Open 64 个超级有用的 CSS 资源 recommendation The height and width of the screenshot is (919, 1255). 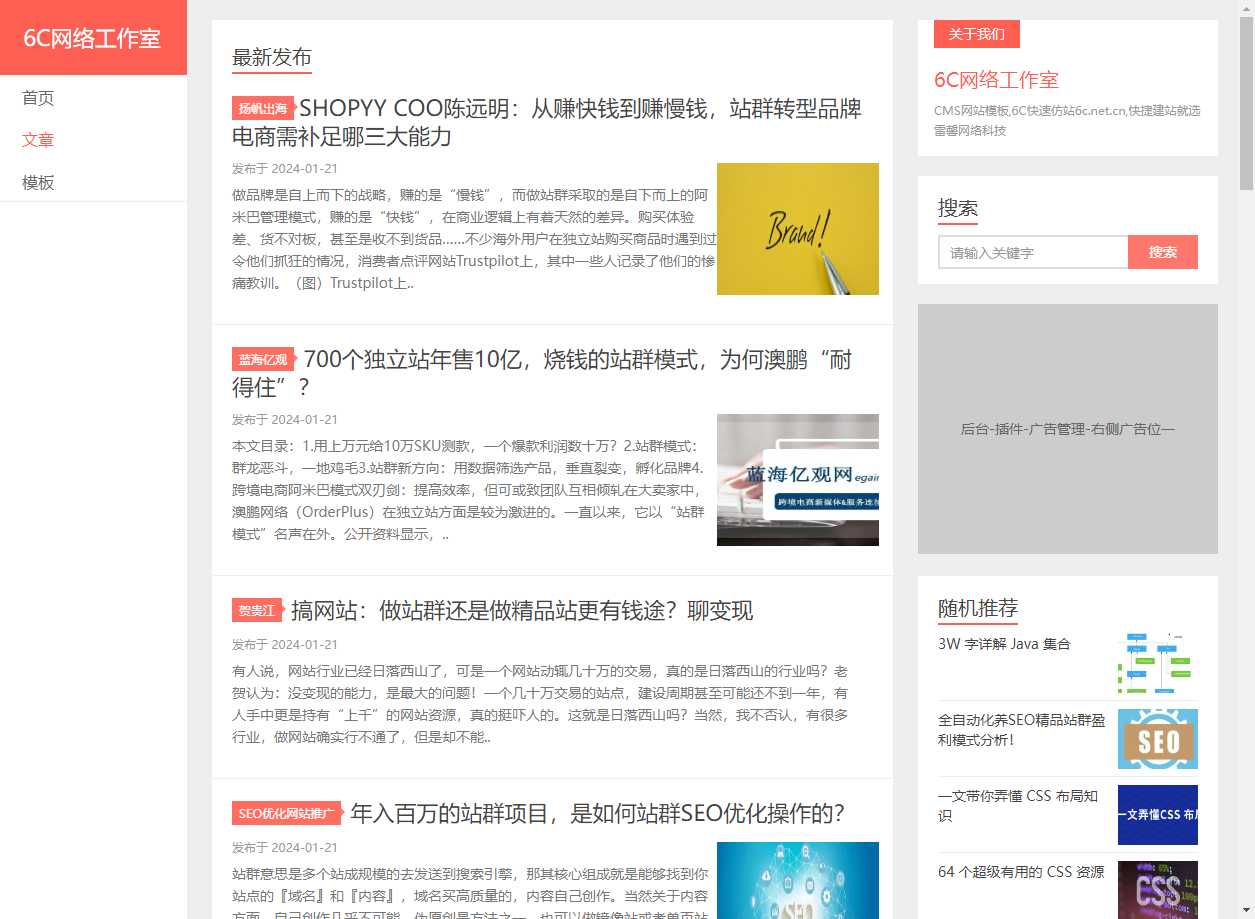1021,872
